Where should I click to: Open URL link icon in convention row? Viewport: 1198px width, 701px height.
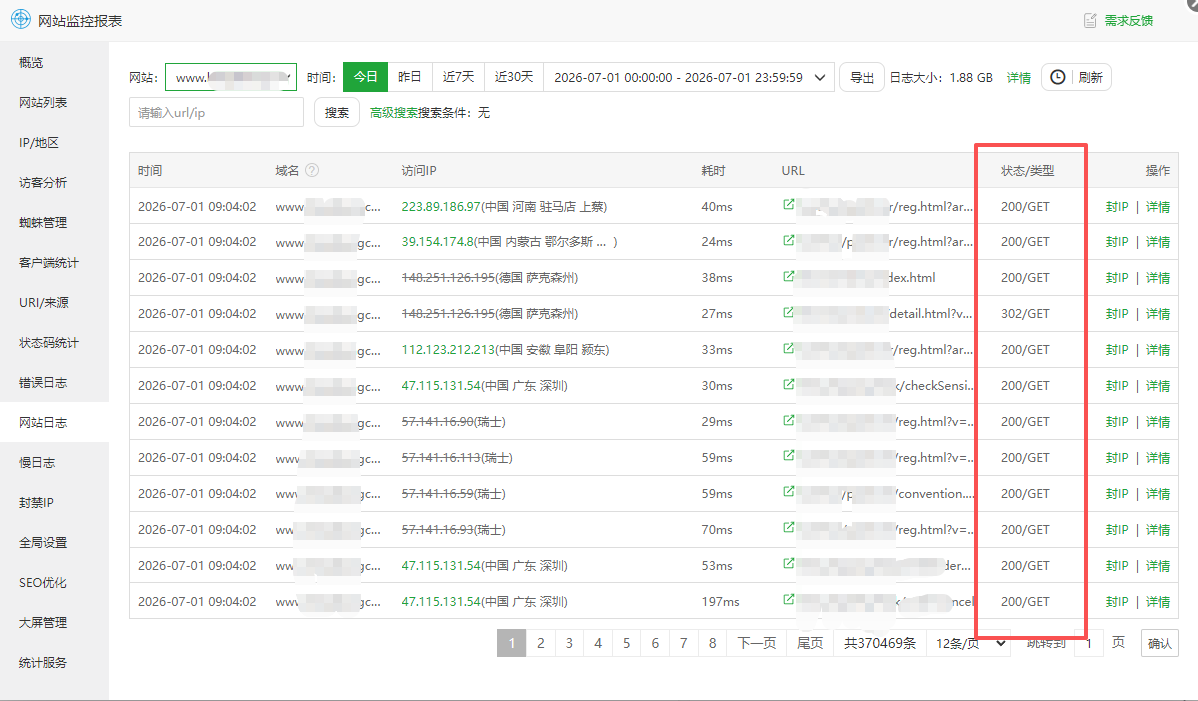click(x=788, y=492)
